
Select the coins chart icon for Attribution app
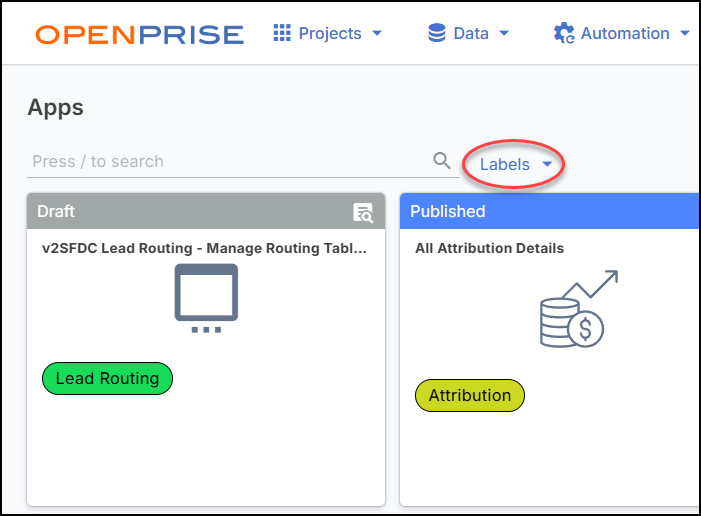[577, 310]
